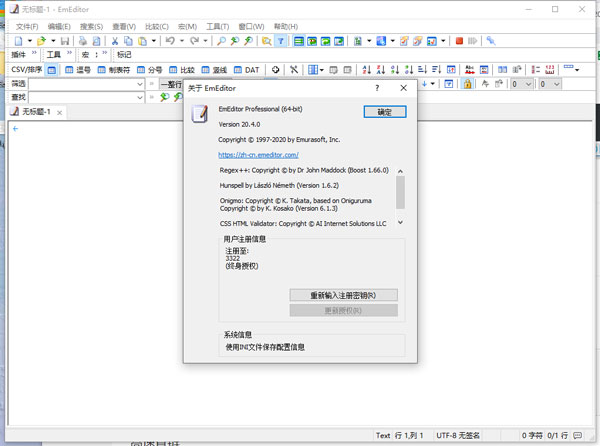This screenshot has width=600, height=446.
Task: Open the New file dropdown arrow
Action: 29,41
